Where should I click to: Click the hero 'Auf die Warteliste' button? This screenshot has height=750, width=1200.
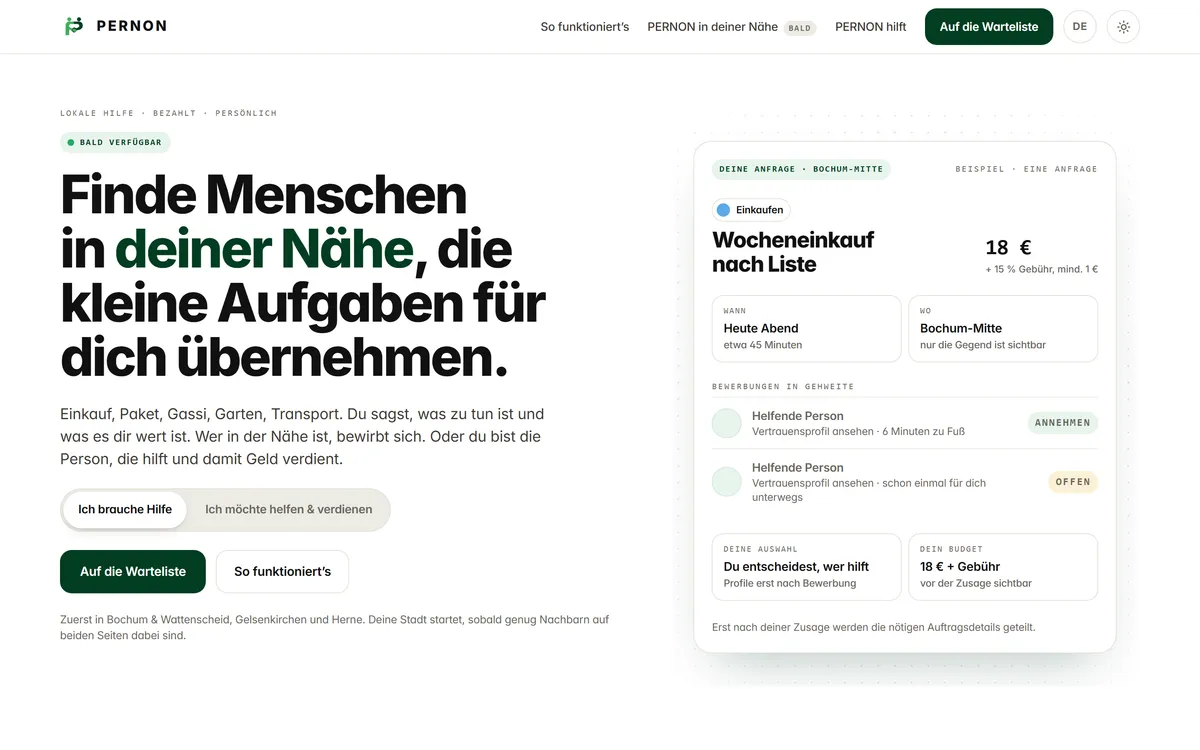[133, 572]
